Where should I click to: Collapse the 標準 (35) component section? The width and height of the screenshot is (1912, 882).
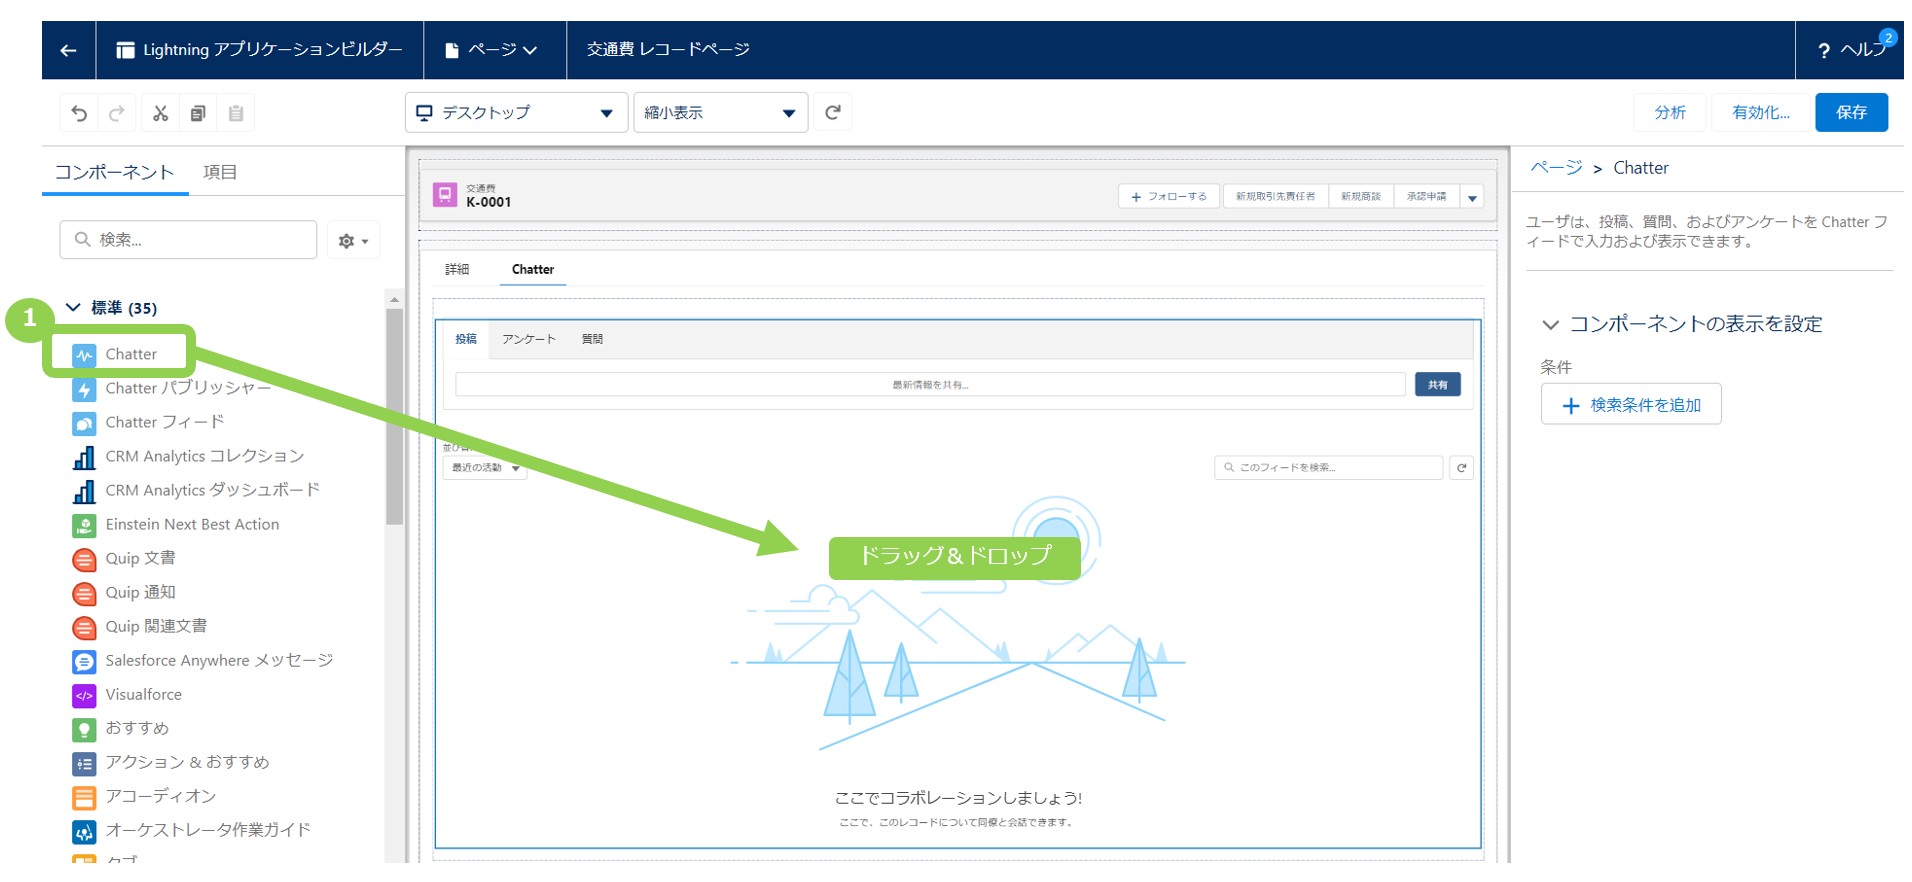tap(73, 308)
